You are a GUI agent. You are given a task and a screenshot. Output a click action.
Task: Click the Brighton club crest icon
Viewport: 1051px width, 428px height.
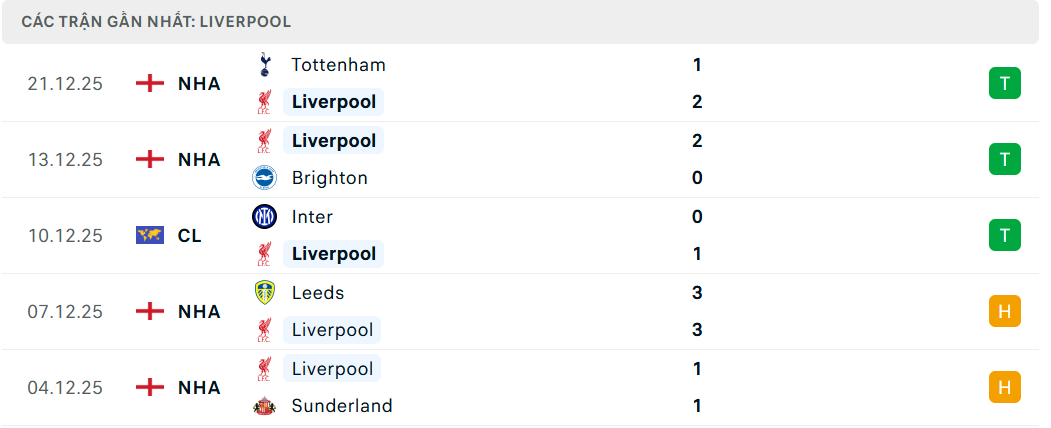point(264,178)
